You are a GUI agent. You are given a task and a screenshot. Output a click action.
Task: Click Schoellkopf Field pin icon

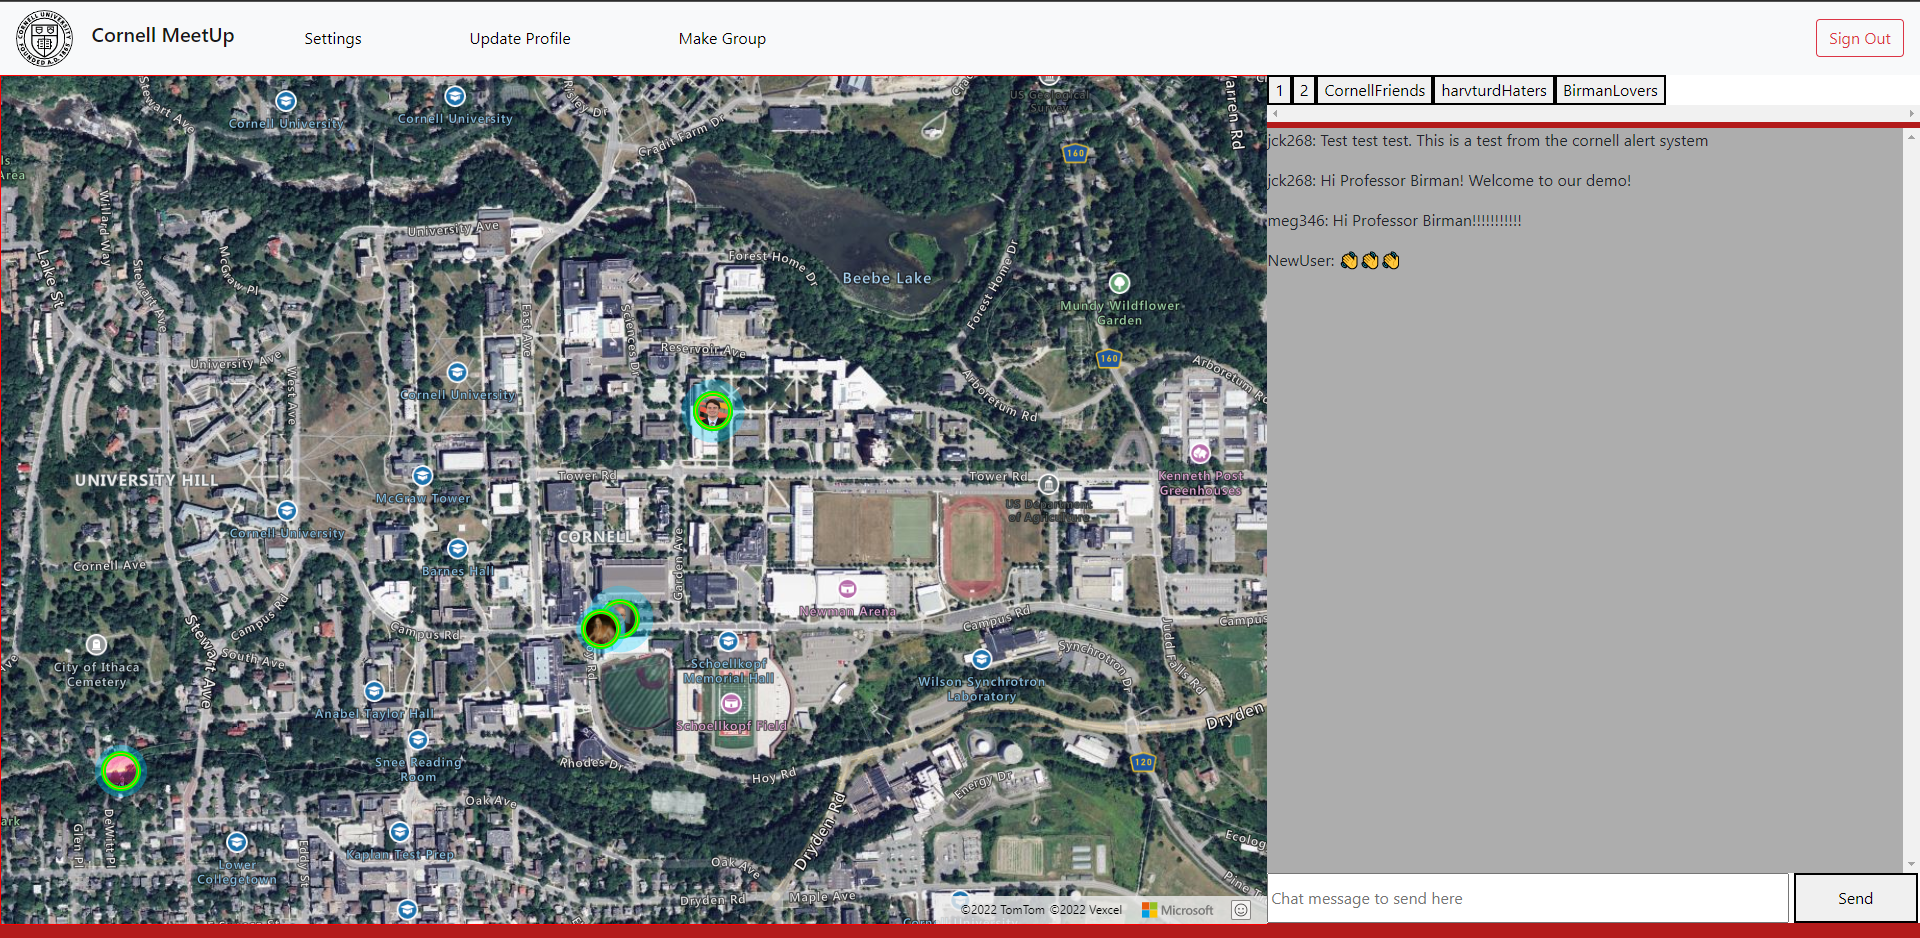click(x=731, y=703)
